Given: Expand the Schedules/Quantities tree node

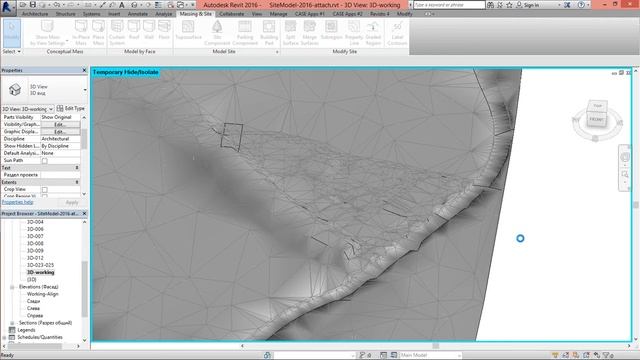Looking at the screenshot, I should 4,338.
